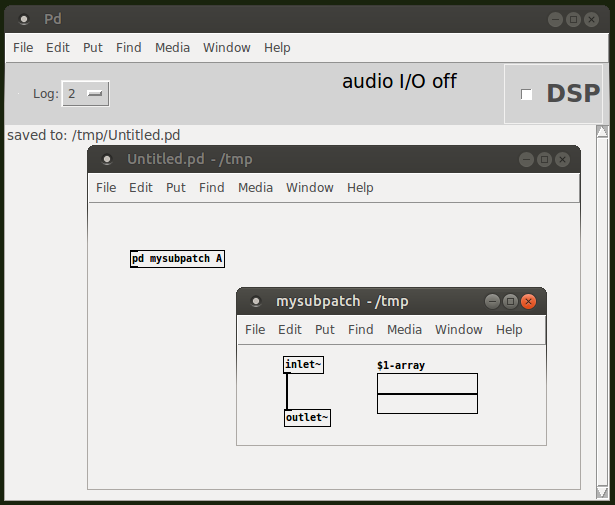The height and width of the screenshot is (505, 615).
Task: Close the Untitled.pd window
Action: 562,159
